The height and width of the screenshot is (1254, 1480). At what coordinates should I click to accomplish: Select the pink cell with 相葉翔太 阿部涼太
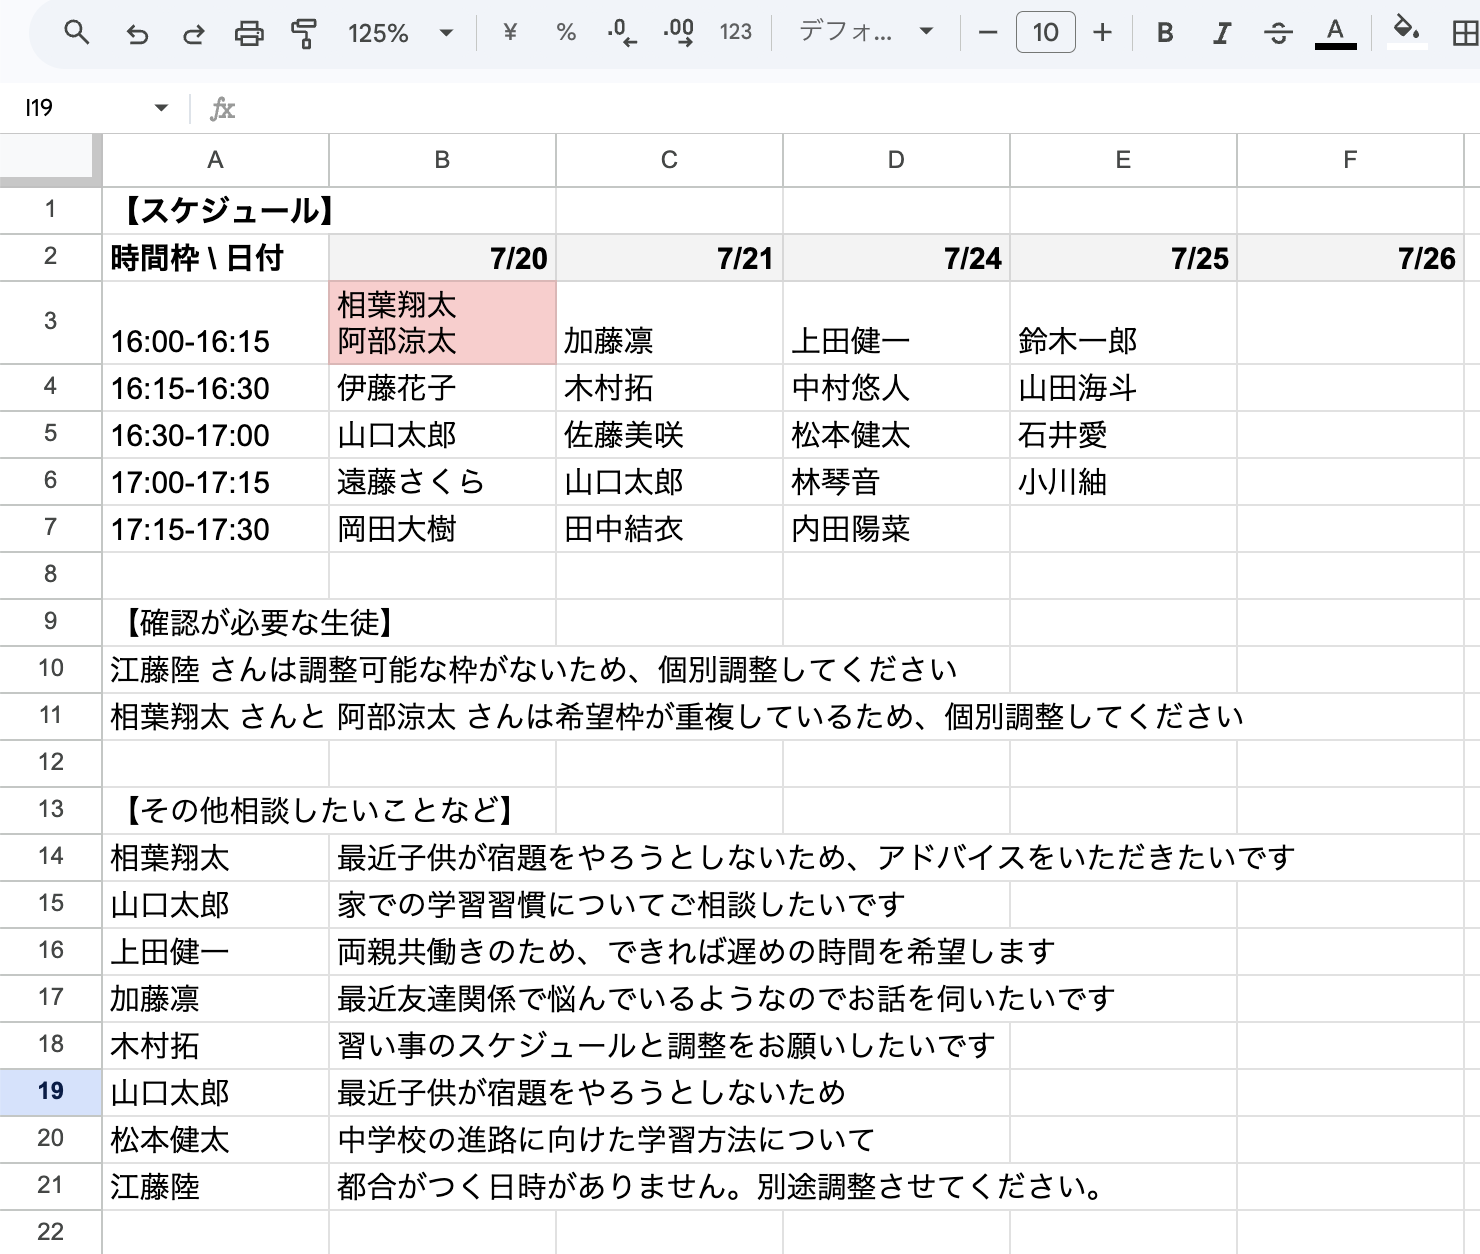tap(442, 322)
